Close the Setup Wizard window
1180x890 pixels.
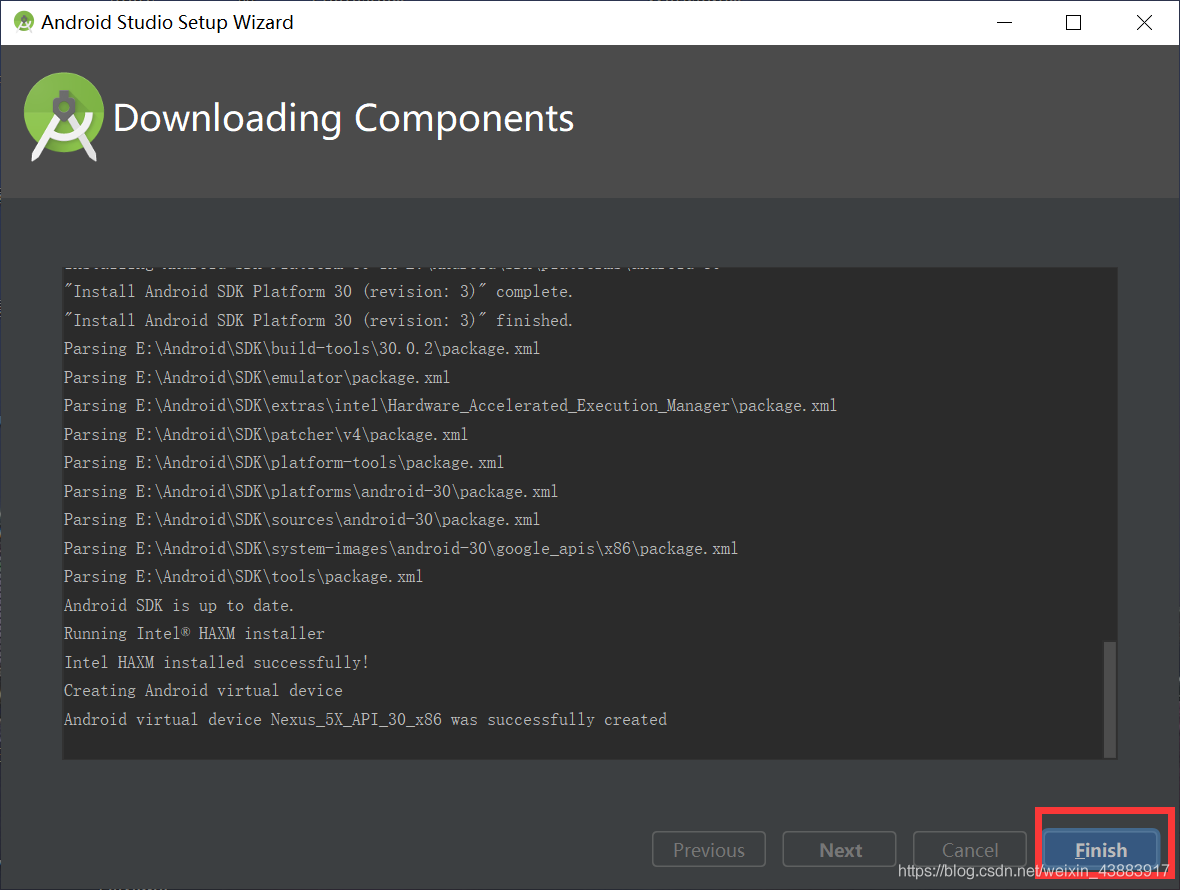click(x=1144, y=23)
